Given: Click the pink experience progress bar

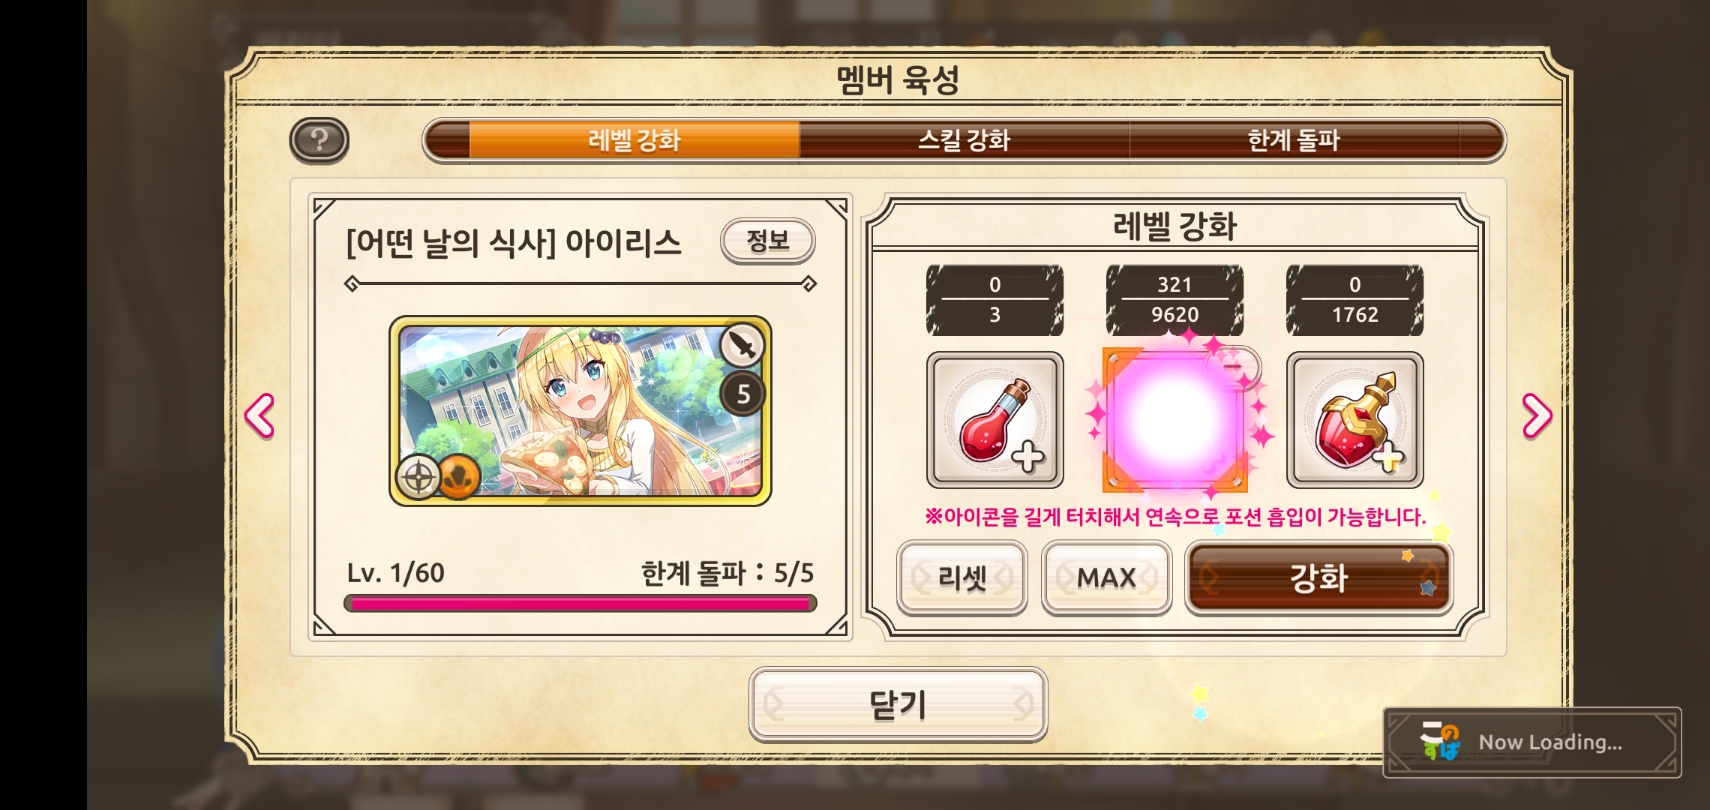Looking at the screenshot, I should click(x=580, y=604).
